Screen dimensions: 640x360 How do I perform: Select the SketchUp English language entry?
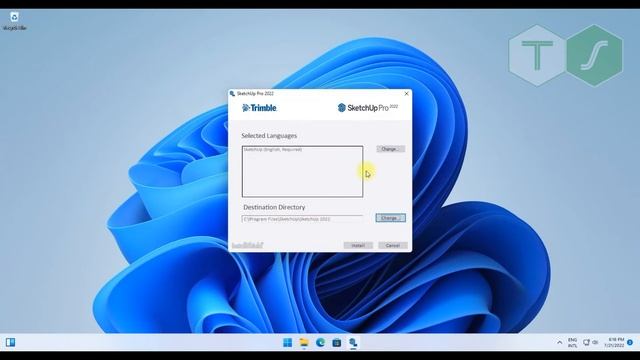pyautogui.click(x=273, y=150)
